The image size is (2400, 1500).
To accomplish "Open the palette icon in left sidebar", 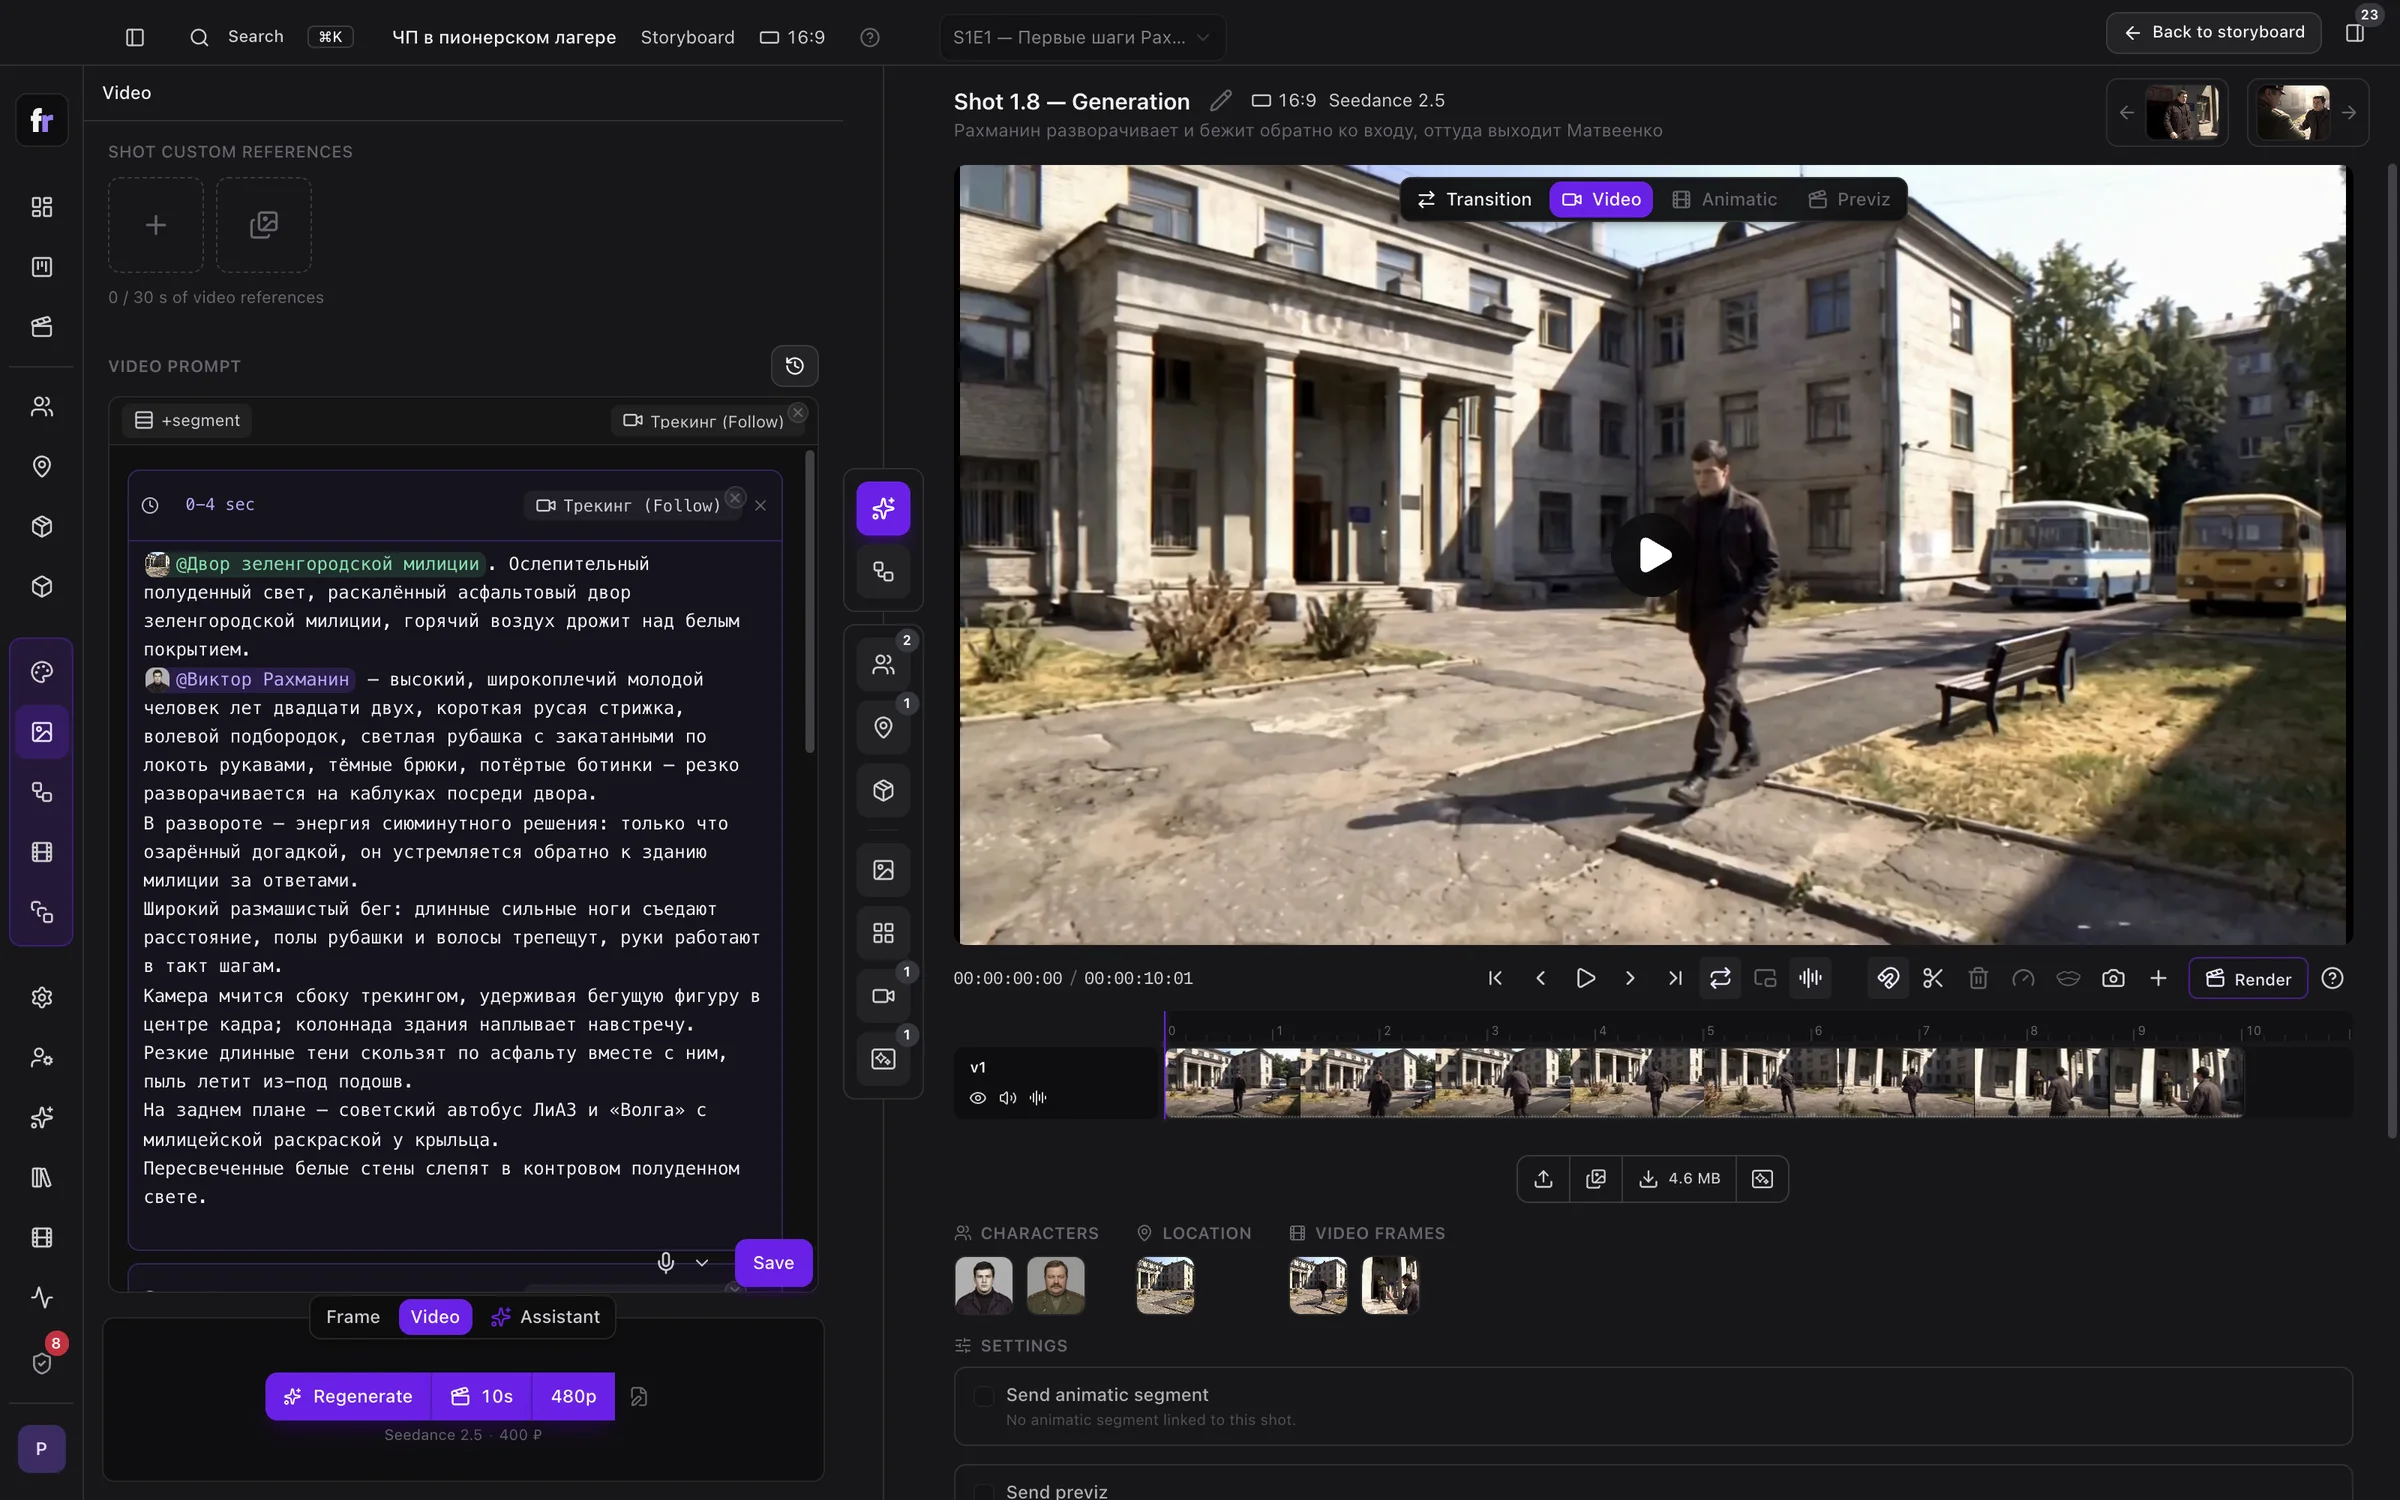I will 41,672.
